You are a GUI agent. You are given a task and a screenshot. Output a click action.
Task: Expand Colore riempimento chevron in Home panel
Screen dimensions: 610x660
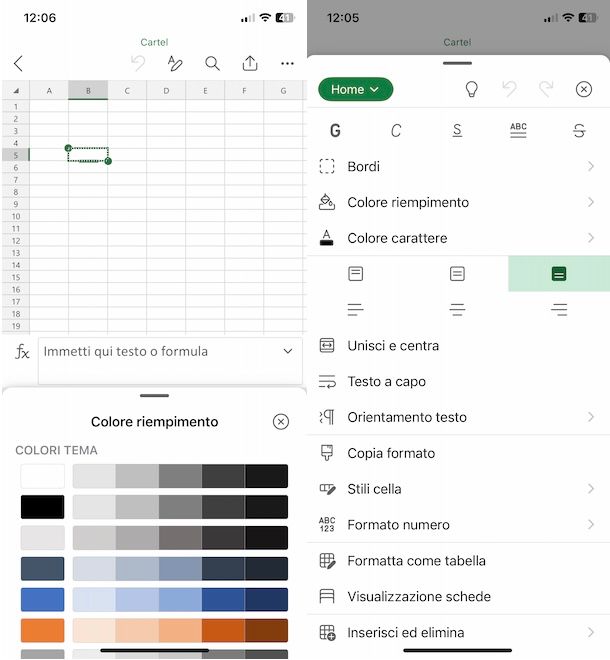pos(591,202)
